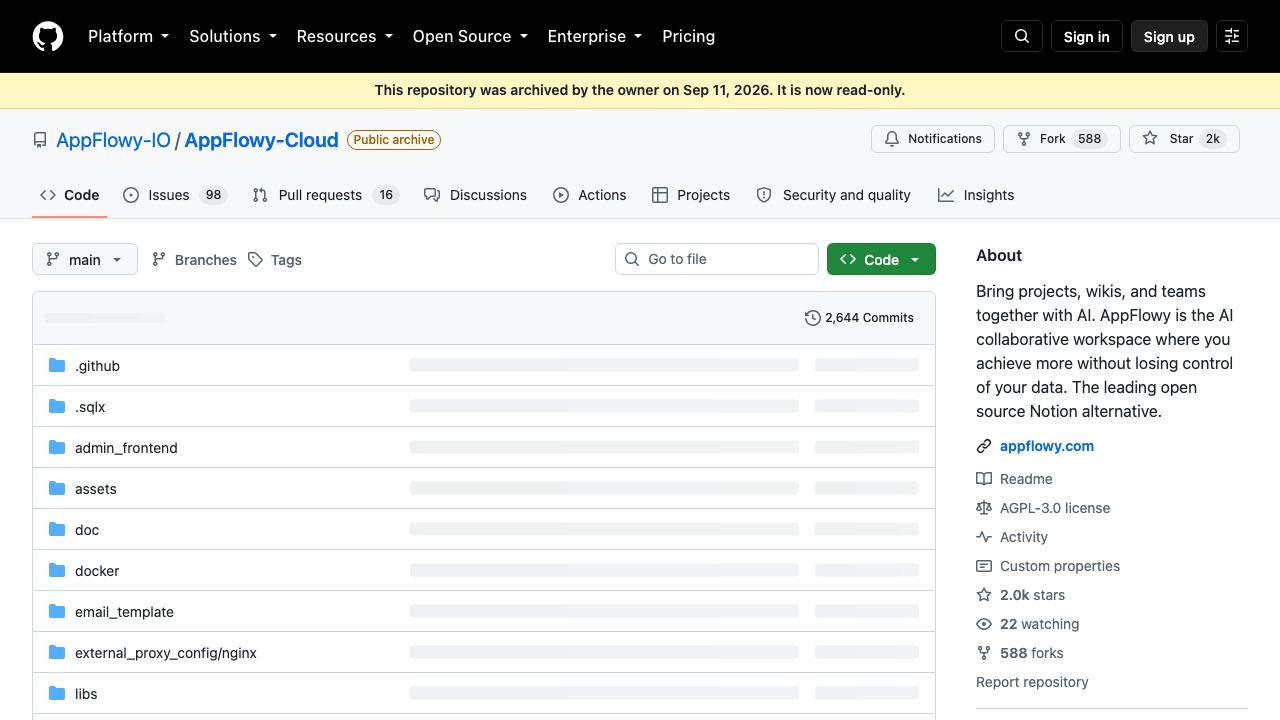
Task: Click the docker folder icon
Action: (57, 571)
